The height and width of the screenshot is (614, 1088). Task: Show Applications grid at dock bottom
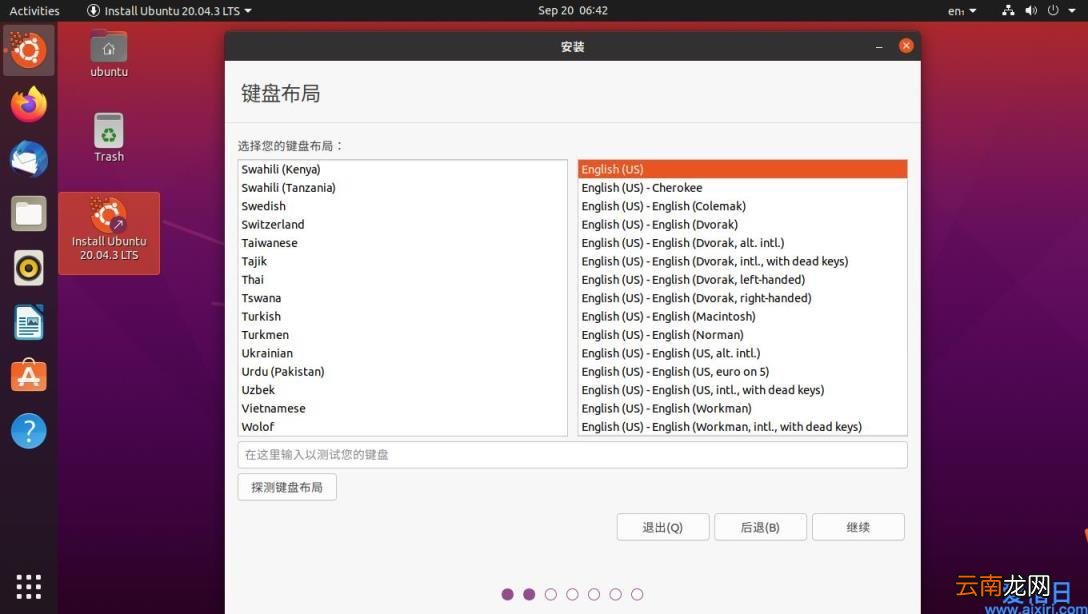pos(28,586)
